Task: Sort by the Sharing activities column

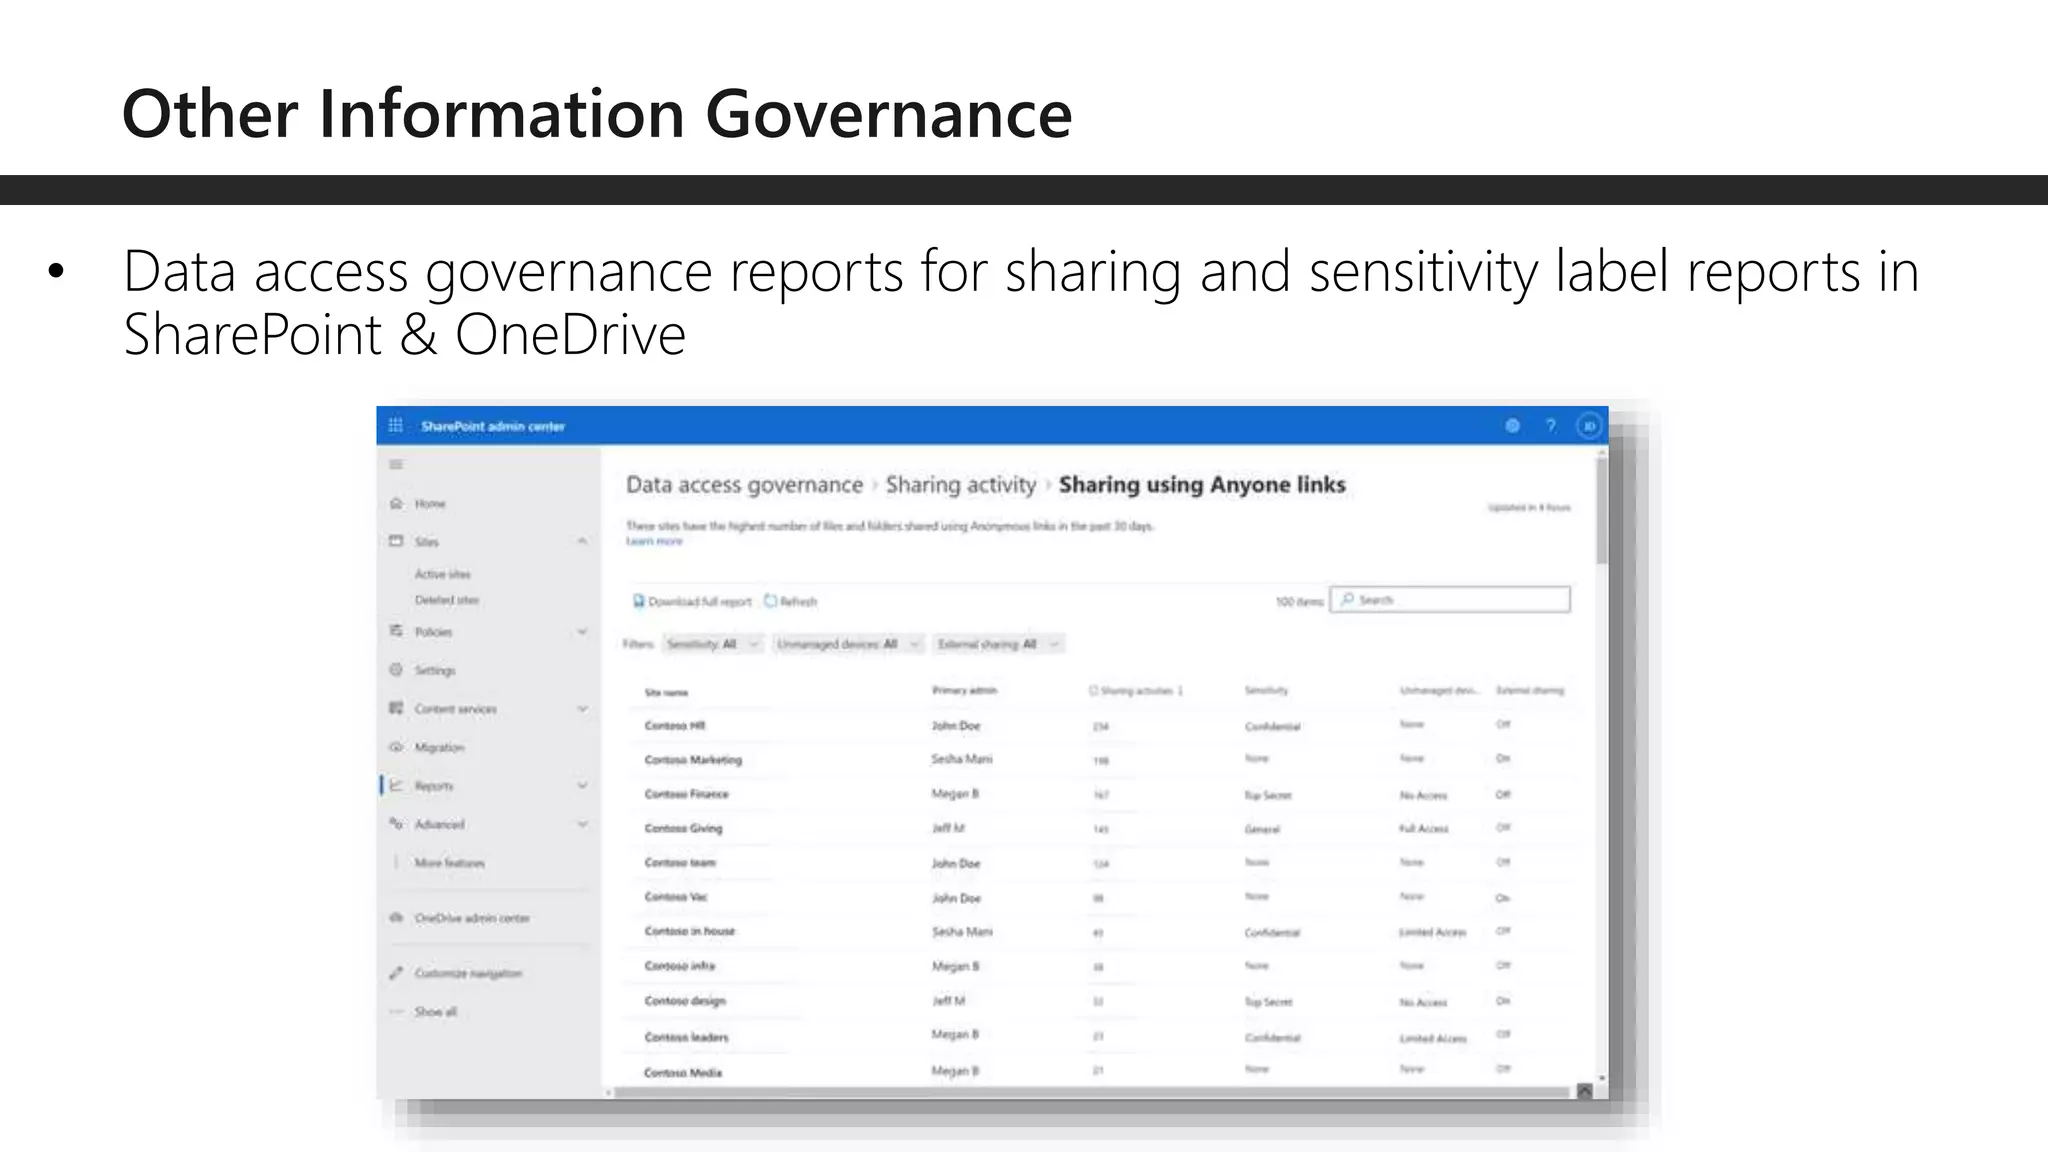Action: pyautogui.click(x=1136, y=690)
